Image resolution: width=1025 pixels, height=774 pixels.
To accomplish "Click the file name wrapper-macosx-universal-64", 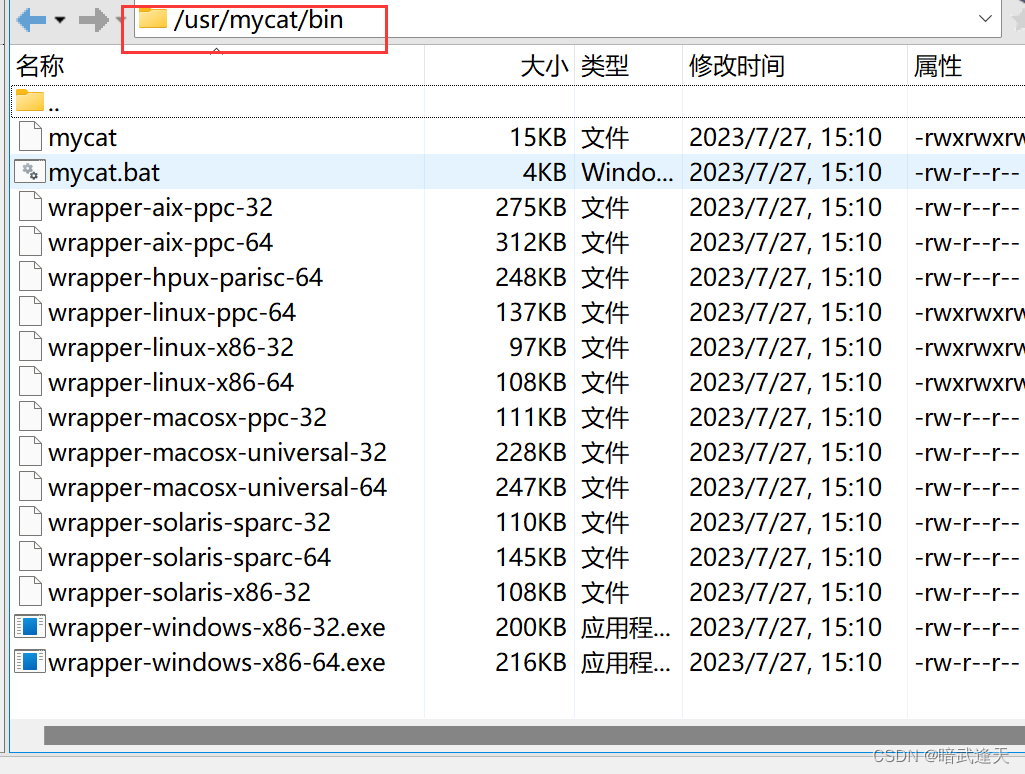I will (x=218, y=488).
